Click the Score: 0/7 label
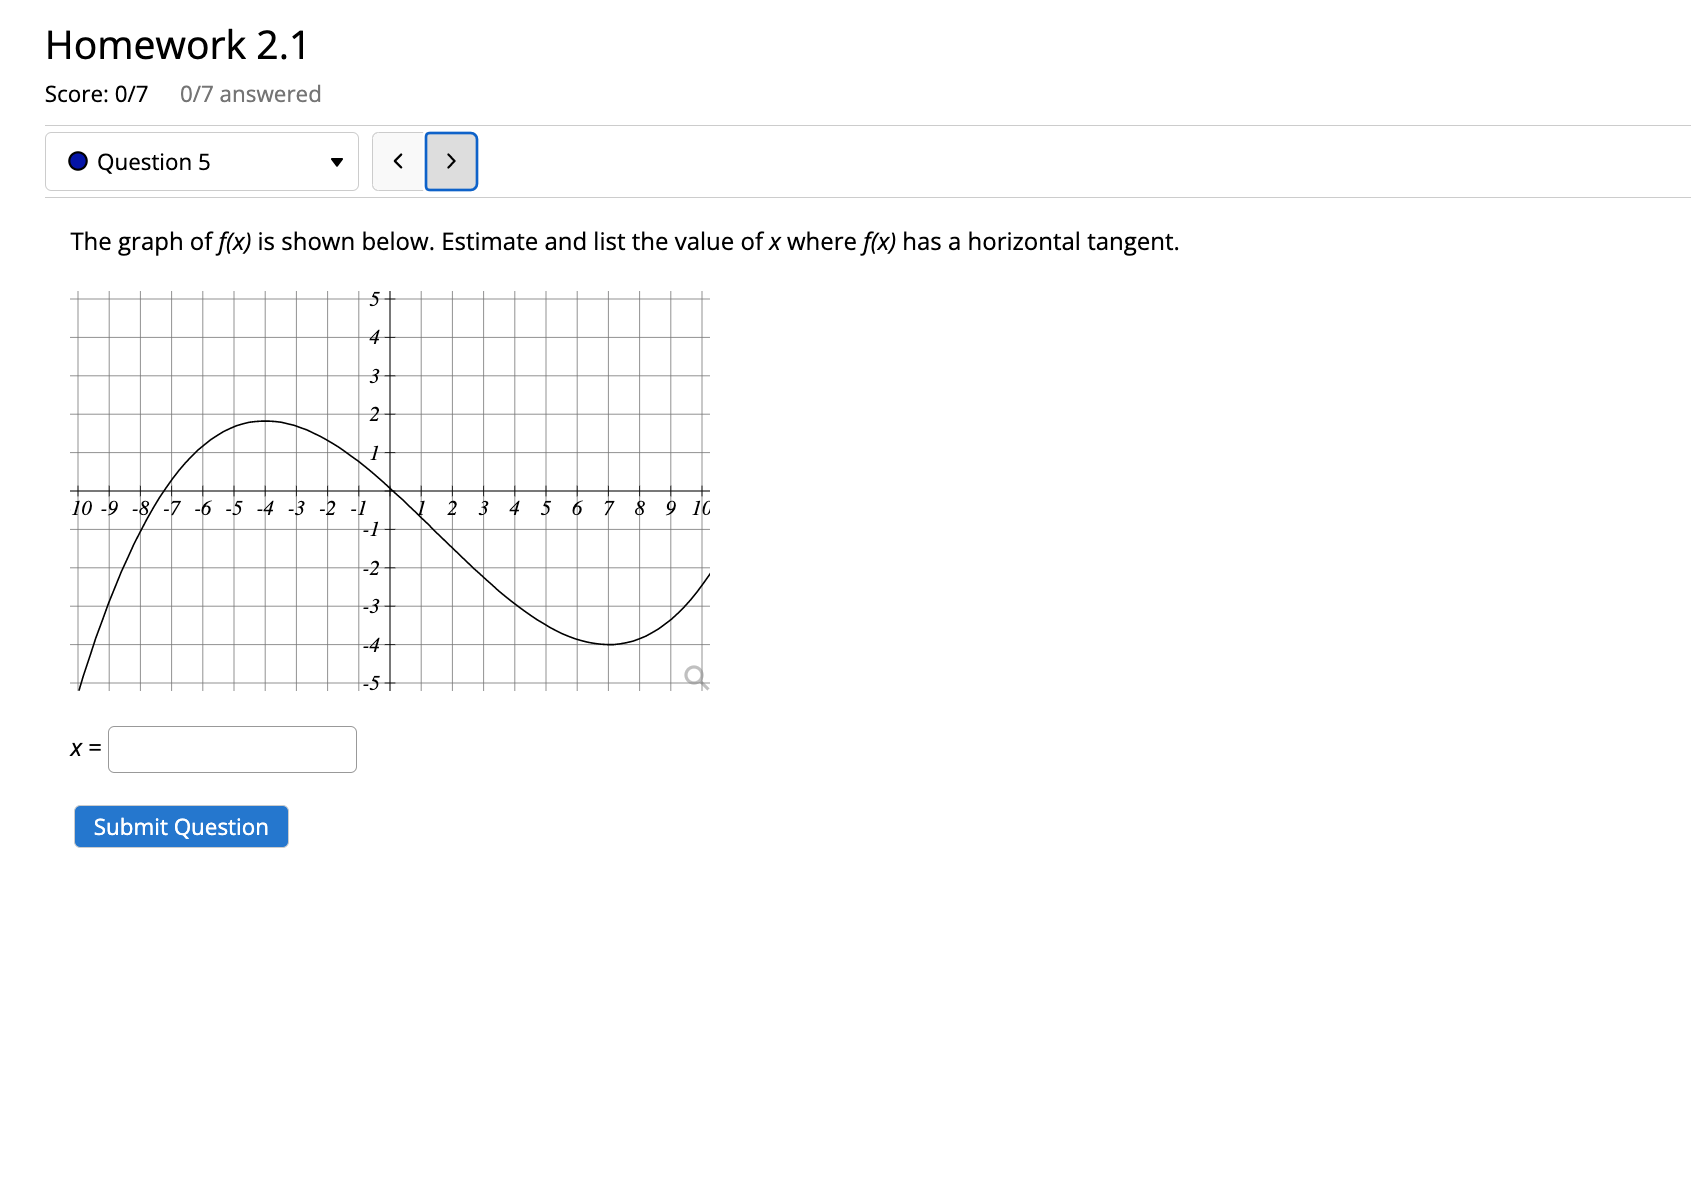 click(x=97, y=93)
